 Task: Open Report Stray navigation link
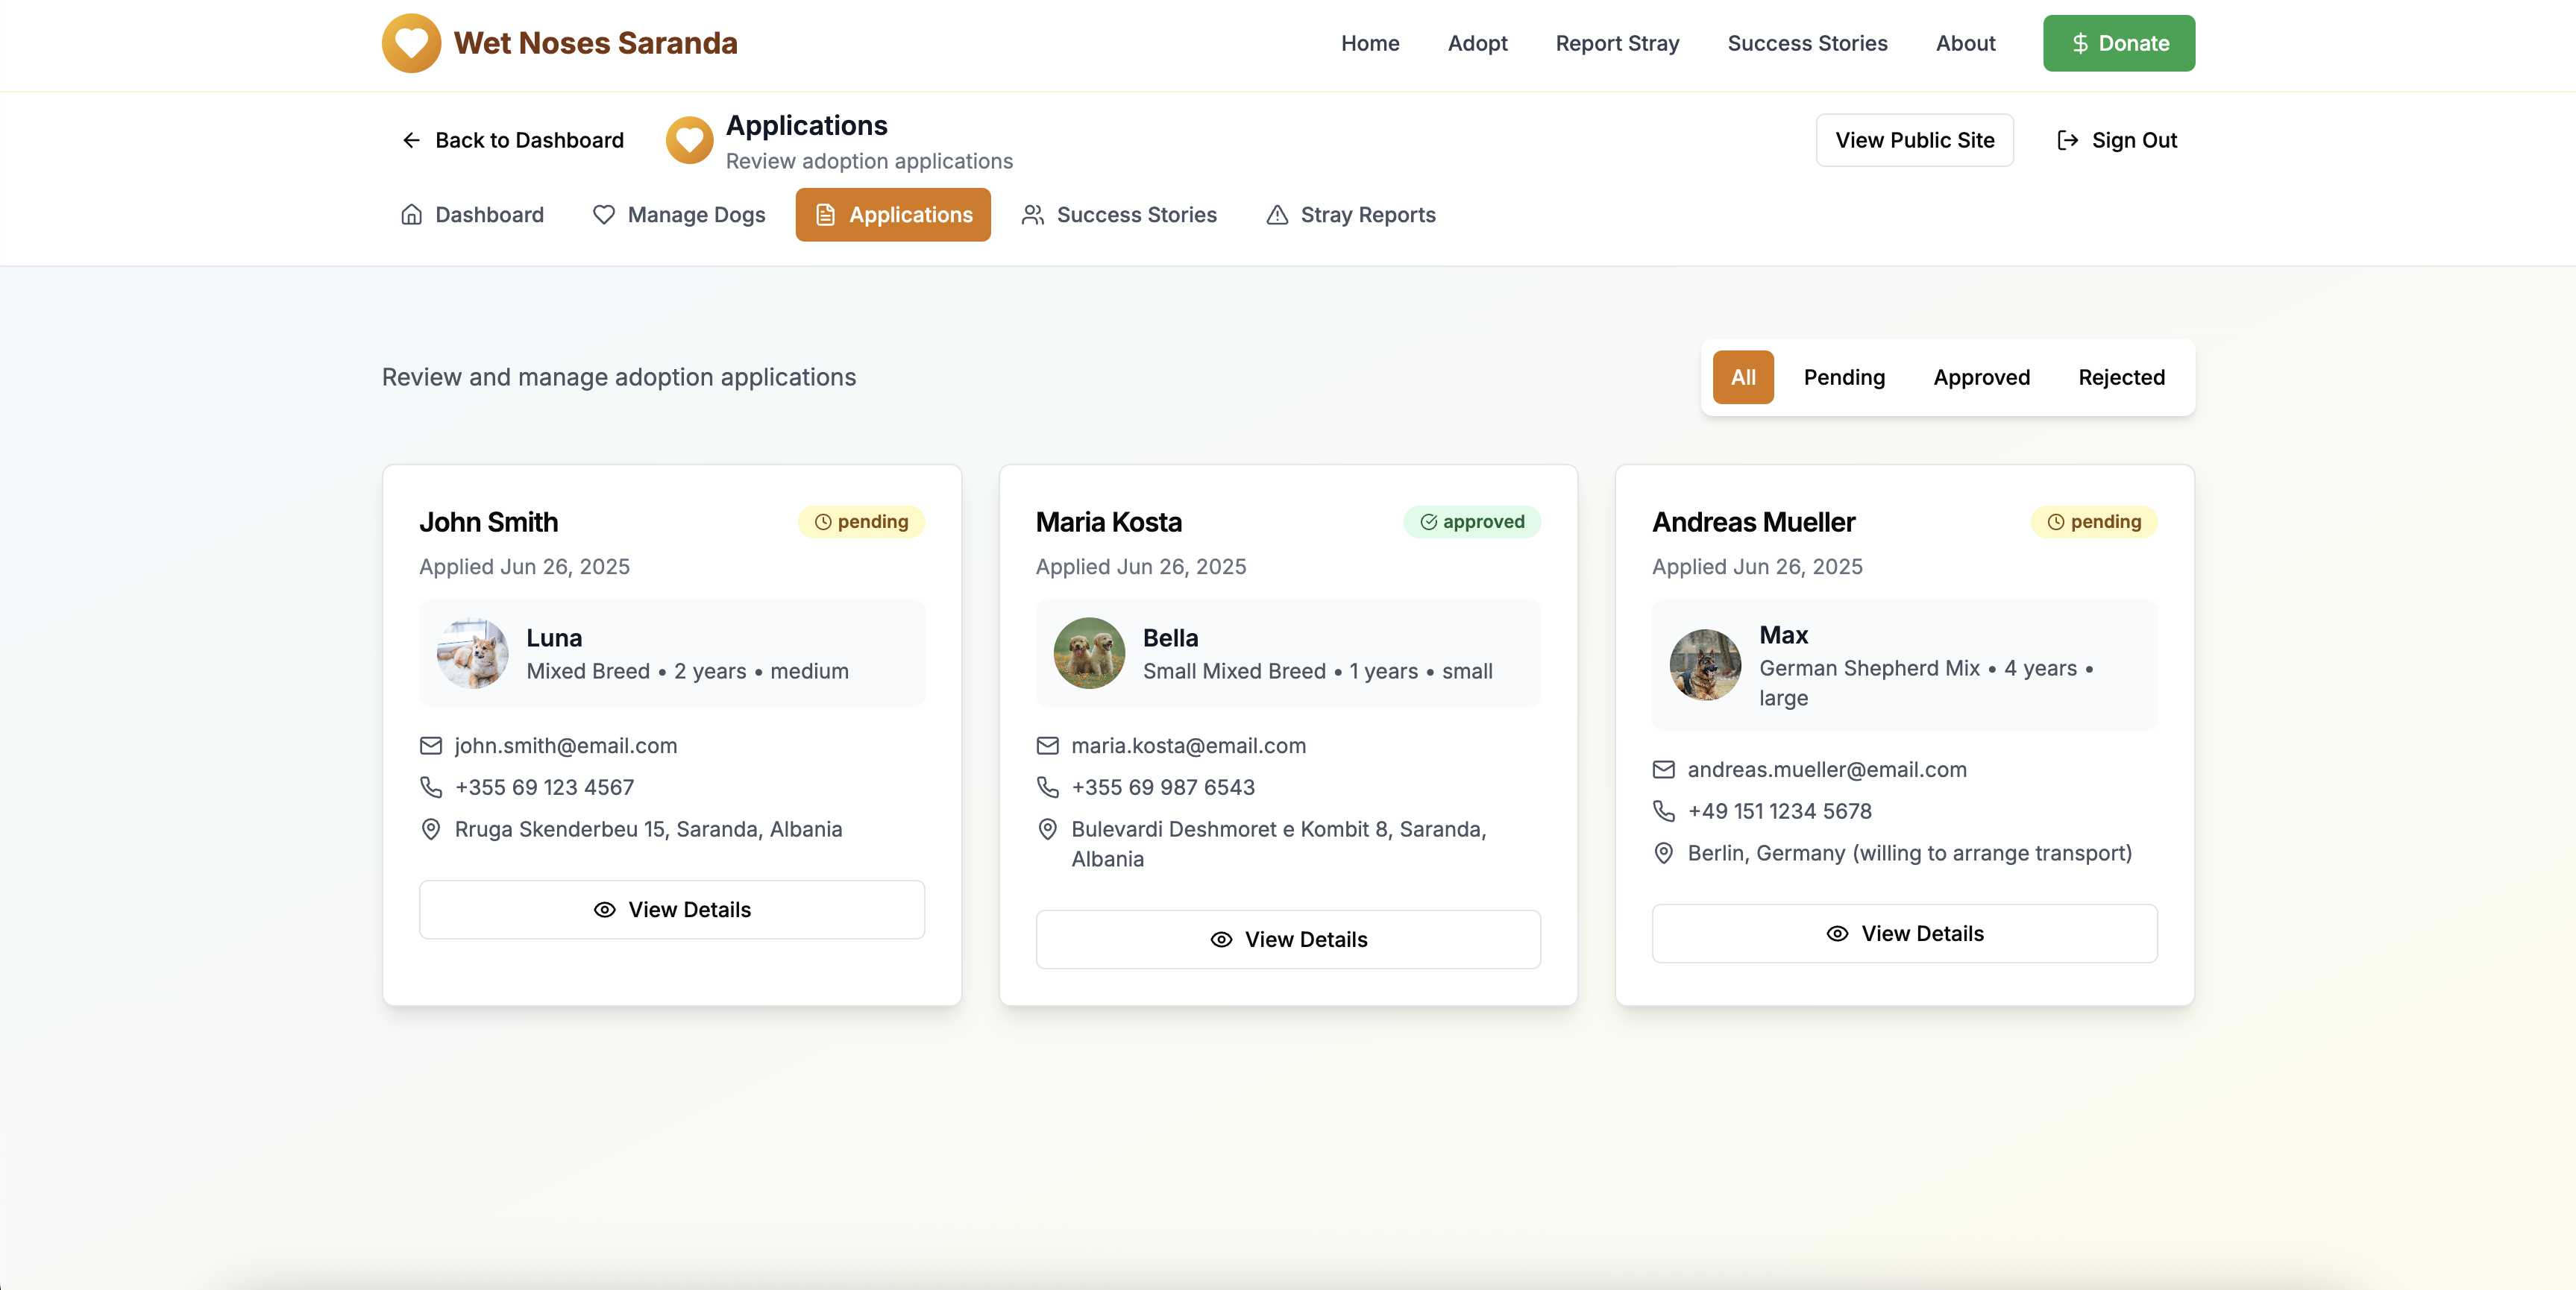1617,43
